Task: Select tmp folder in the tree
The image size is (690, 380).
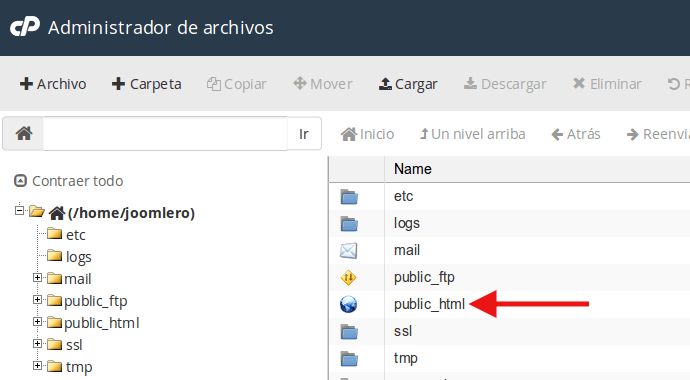Action: coord(79,367)
